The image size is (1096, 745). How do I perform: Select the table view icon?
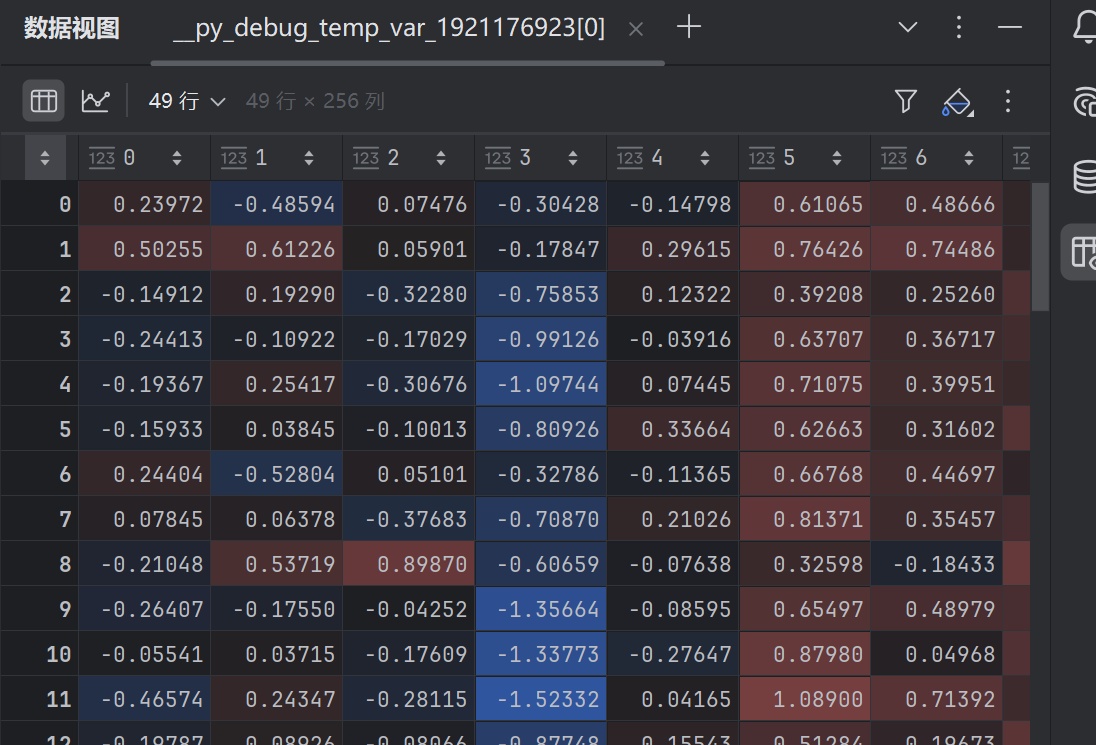click(43, 101)
